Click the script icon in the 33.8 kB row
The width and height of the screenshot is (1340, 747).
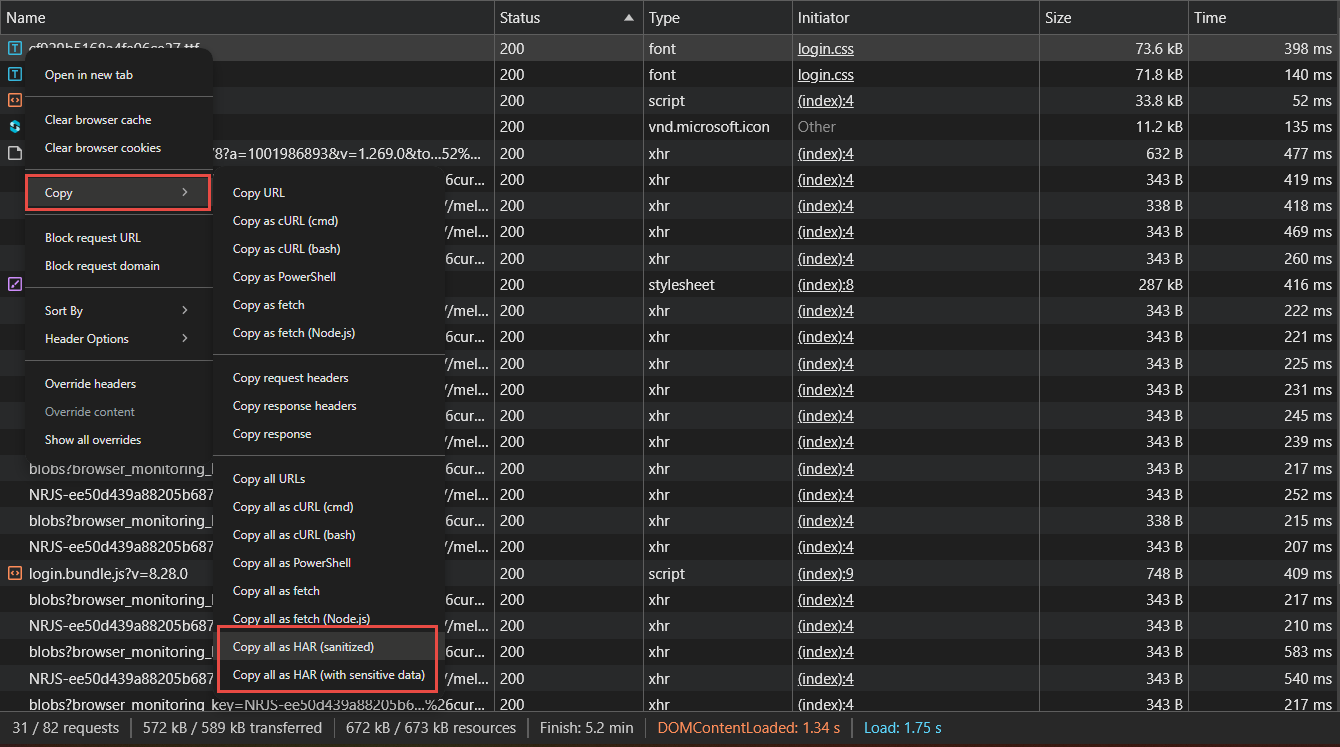coord(15,100)
